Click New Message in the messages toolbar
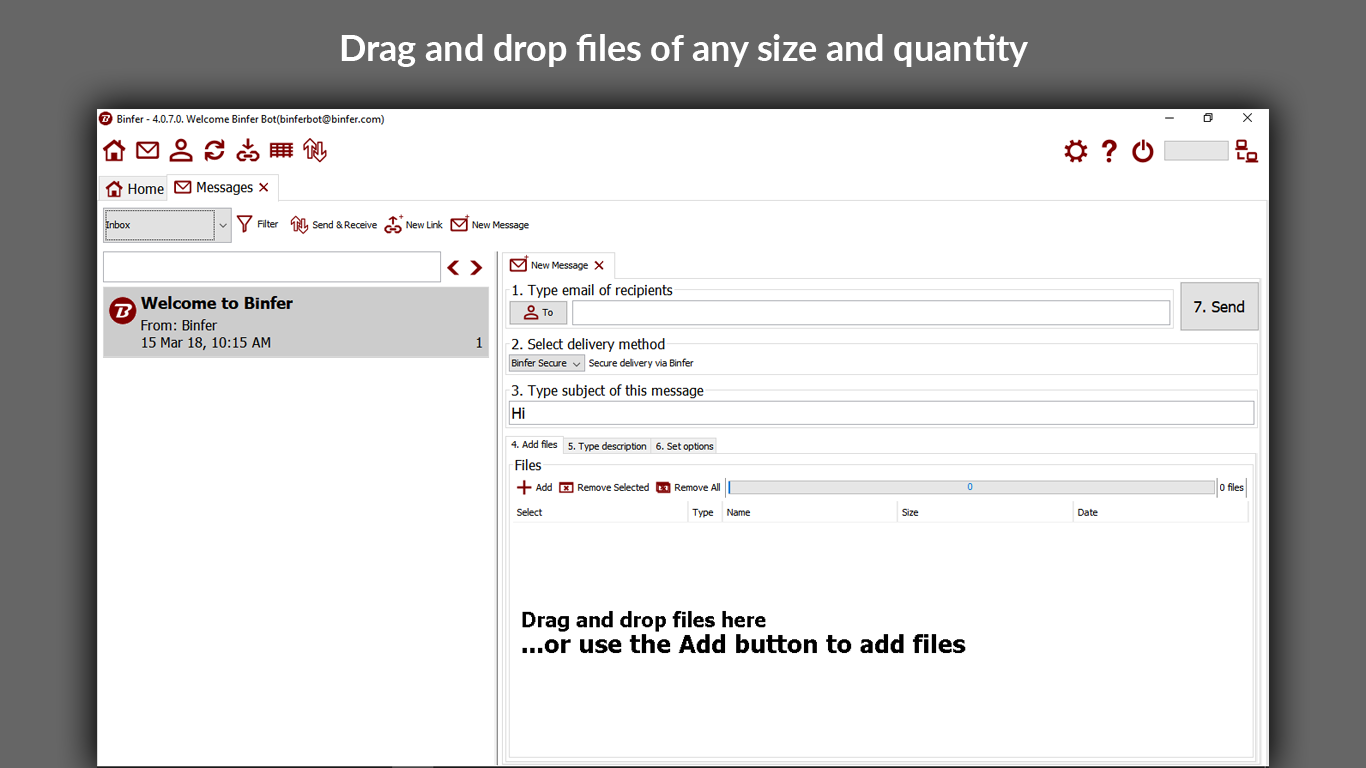Screen dimensions: 1366x768 pos(489,225)
